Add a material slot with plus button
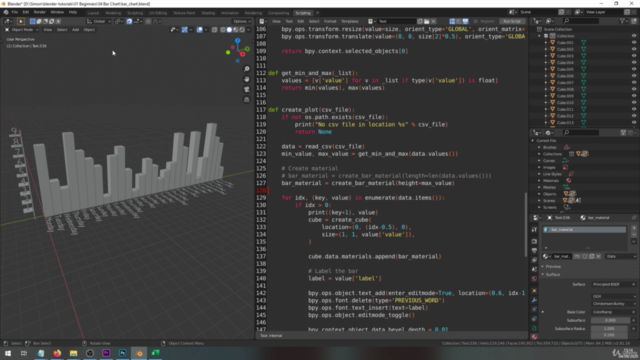Viewport: 640px width, 360px height. (x=633, y=228)
